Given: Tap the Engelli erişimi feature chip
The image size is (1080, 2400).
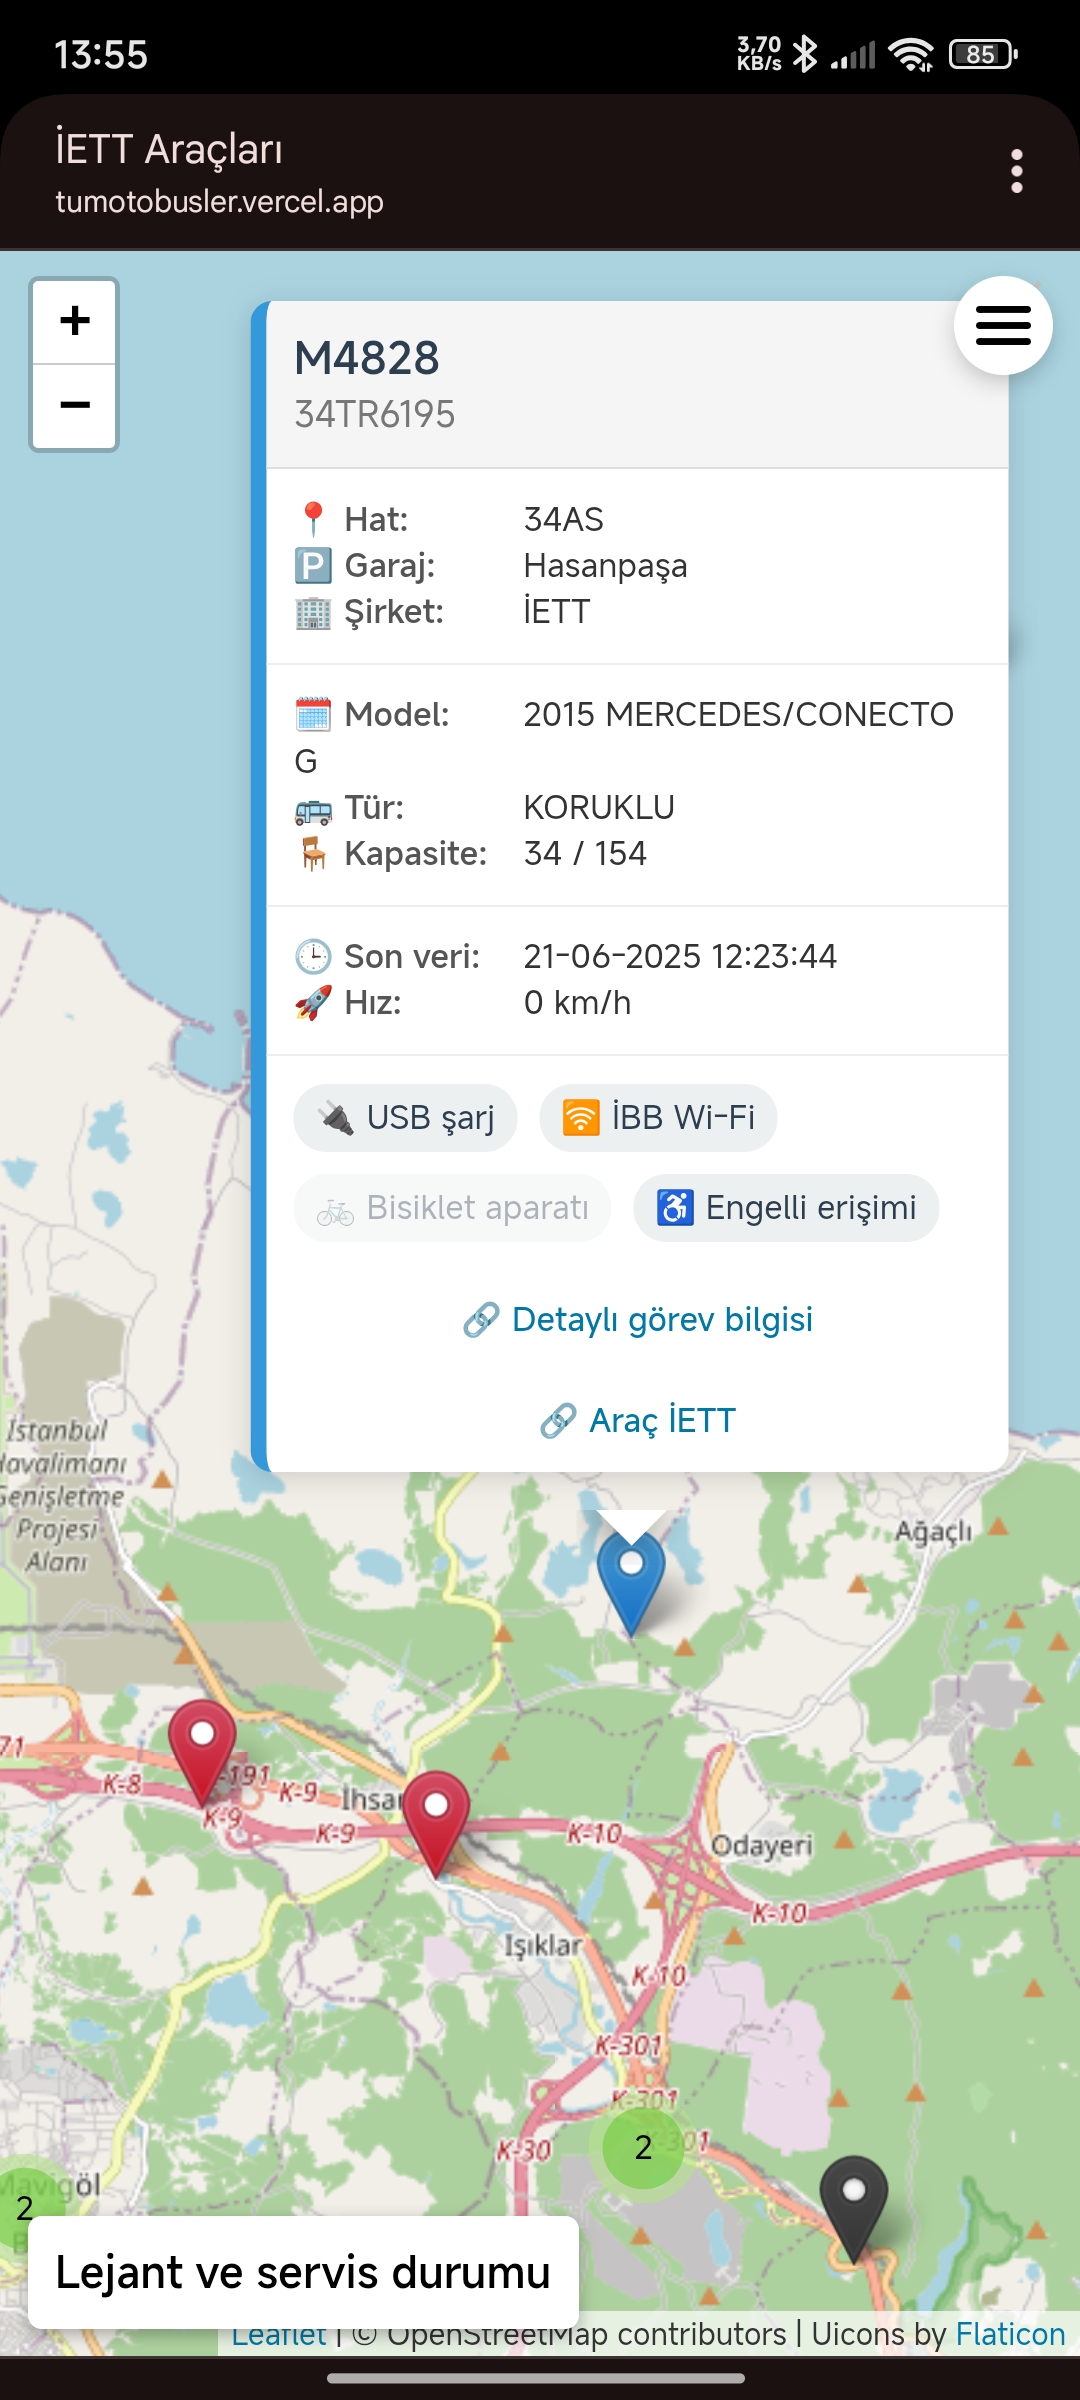Looking at the screenshot, I should [786, 1208].
